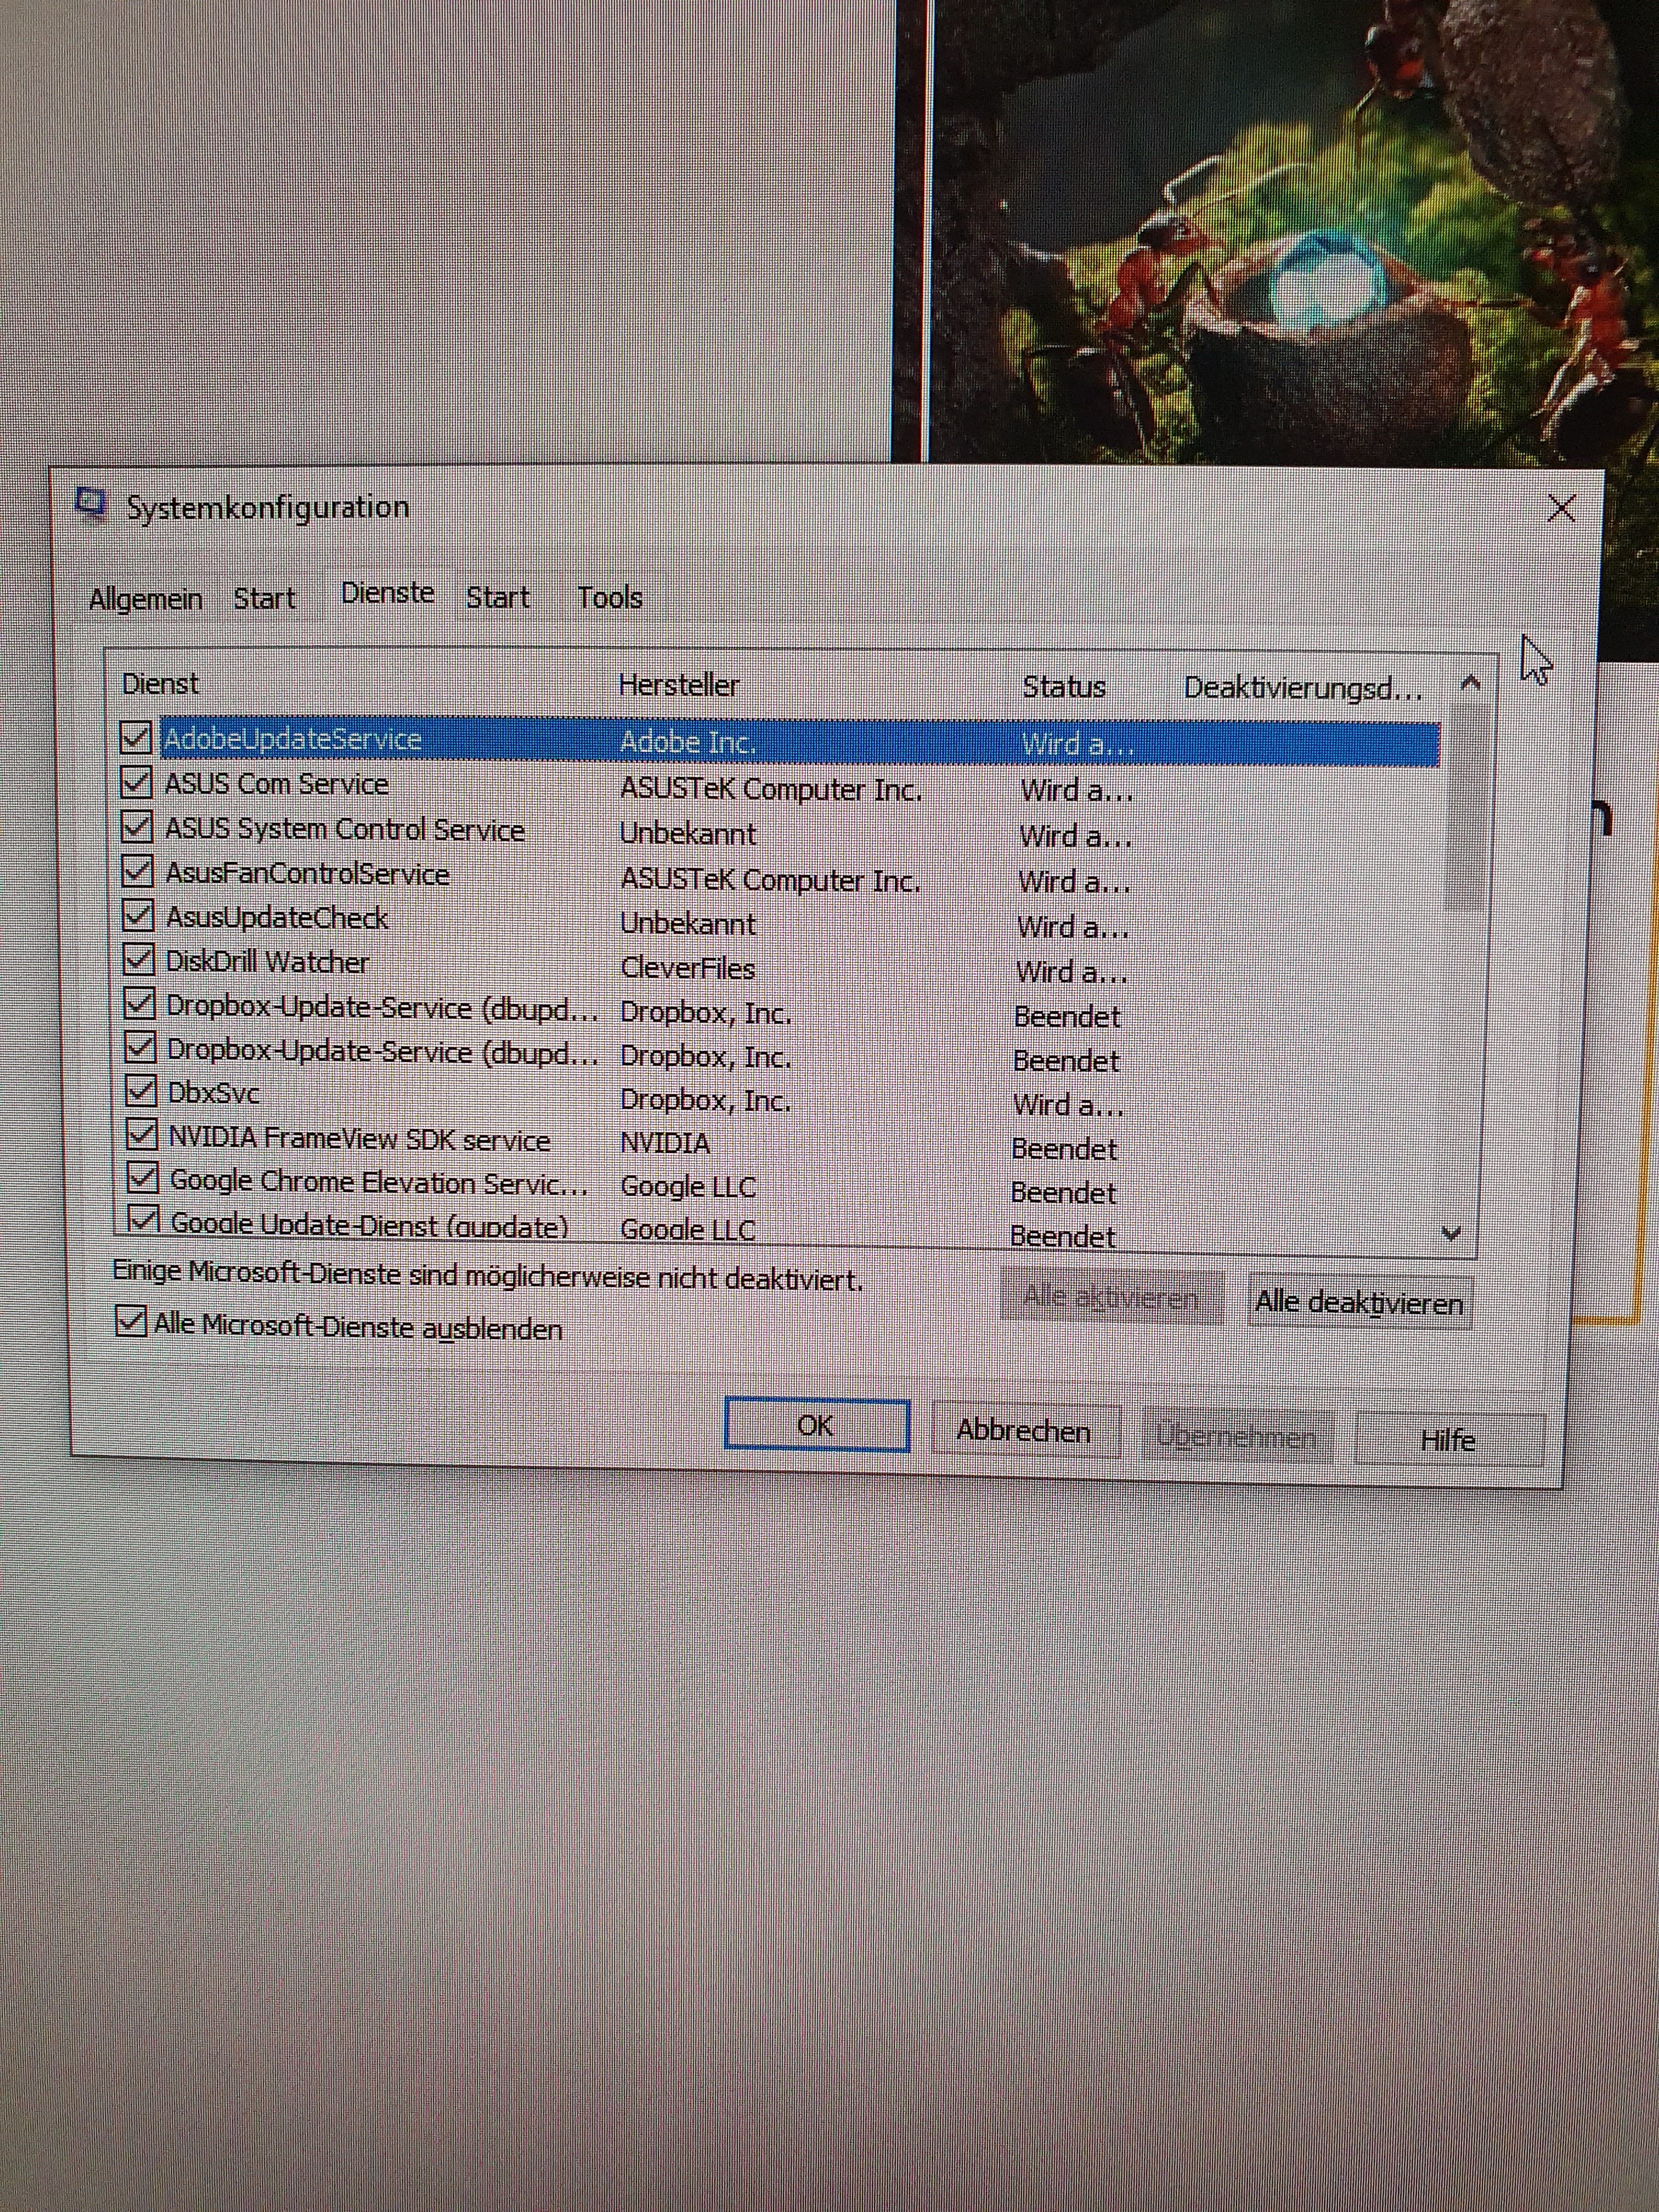The width and height of the screenshot is (1659, 2212).
Task: Select the Dienste tab
Action: click(387, 593)
